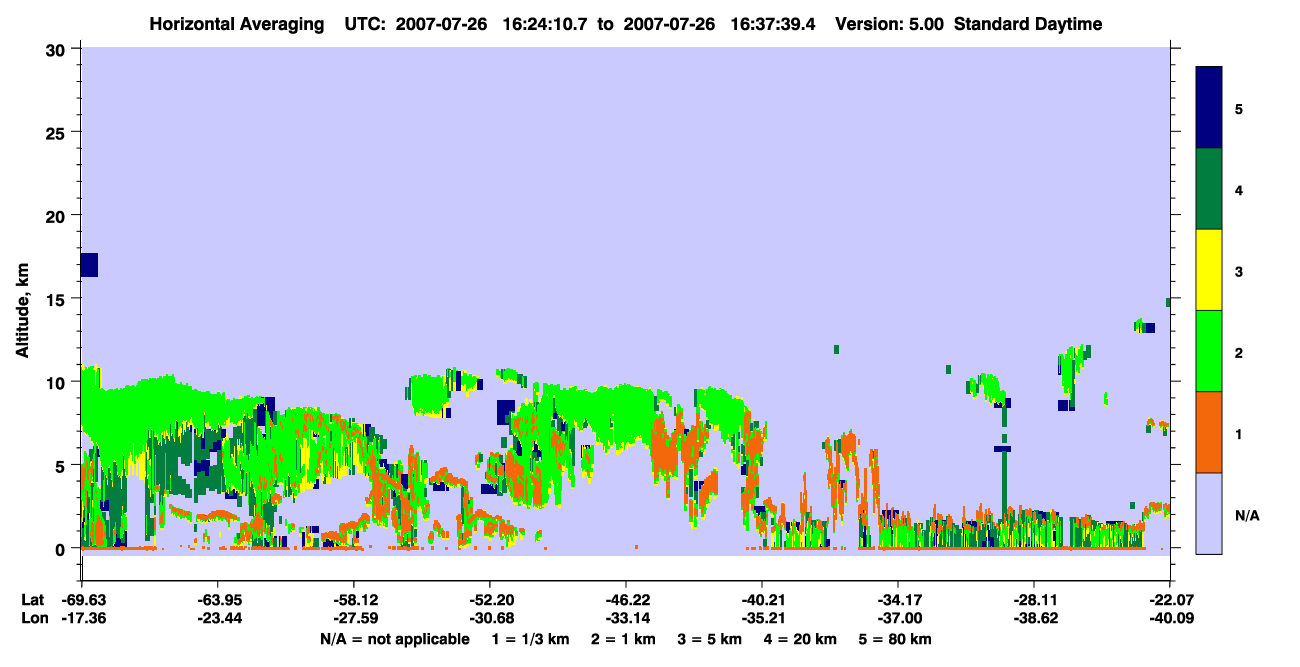Click the bright green colorbar segment labeled 2

[1209, 351]
